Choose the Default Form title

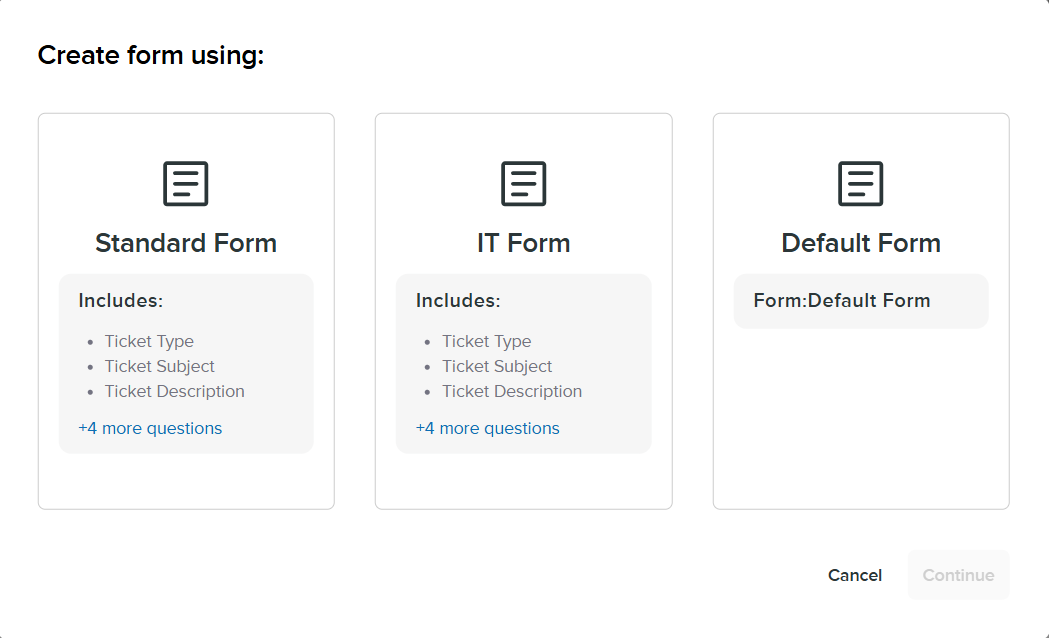point(860,243)
